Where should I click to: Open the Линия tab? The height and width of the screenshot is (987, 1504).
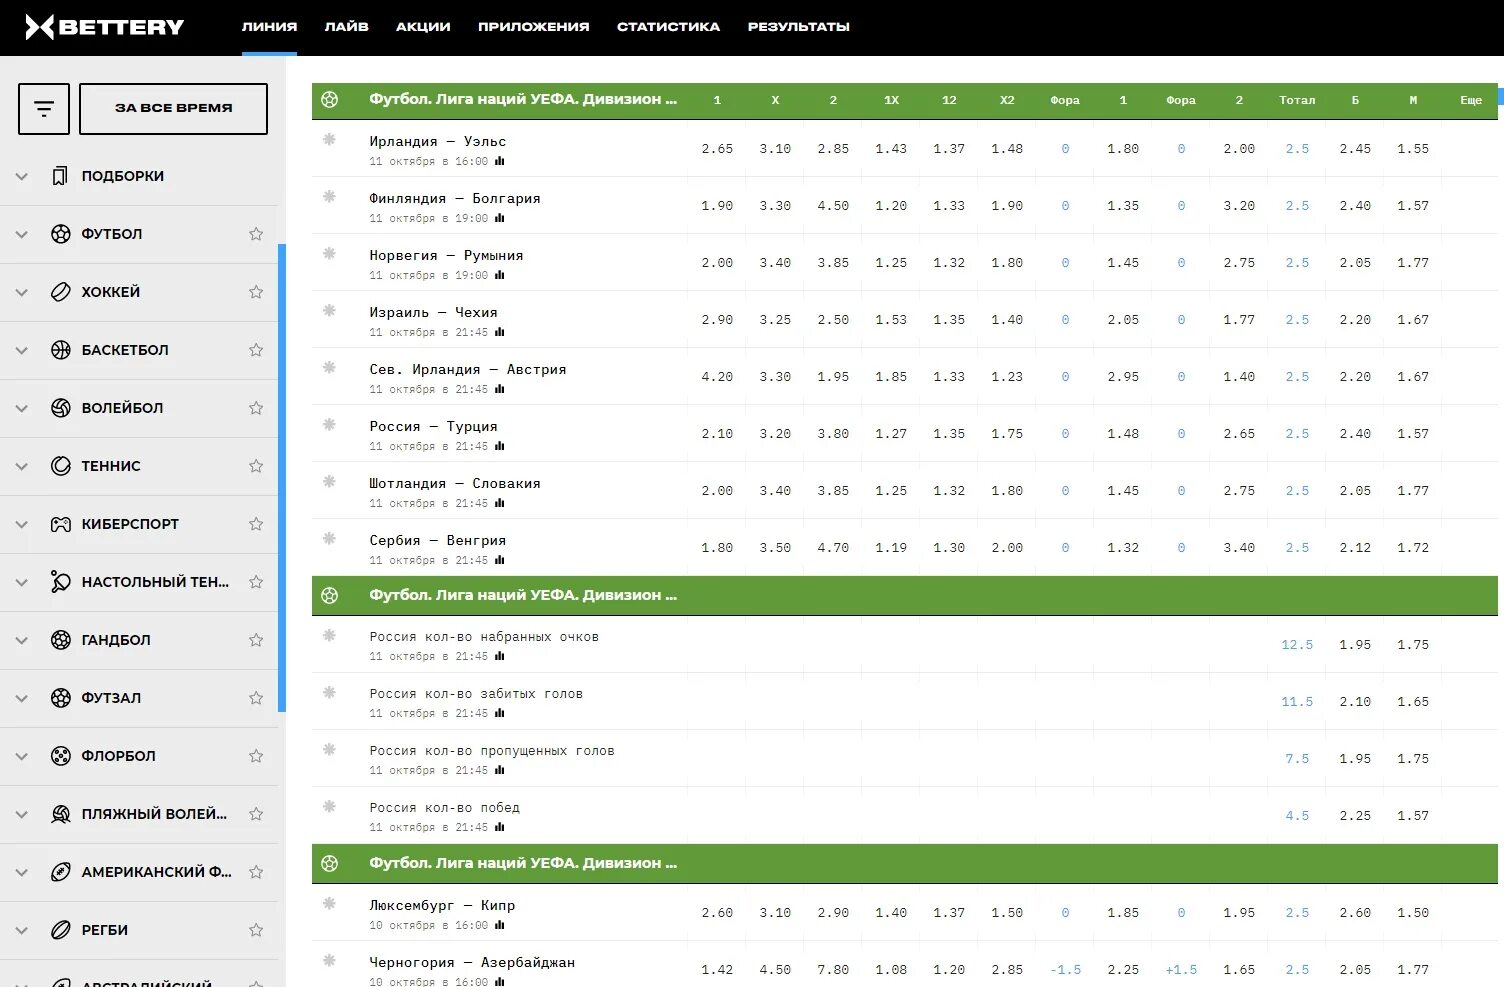269,27
